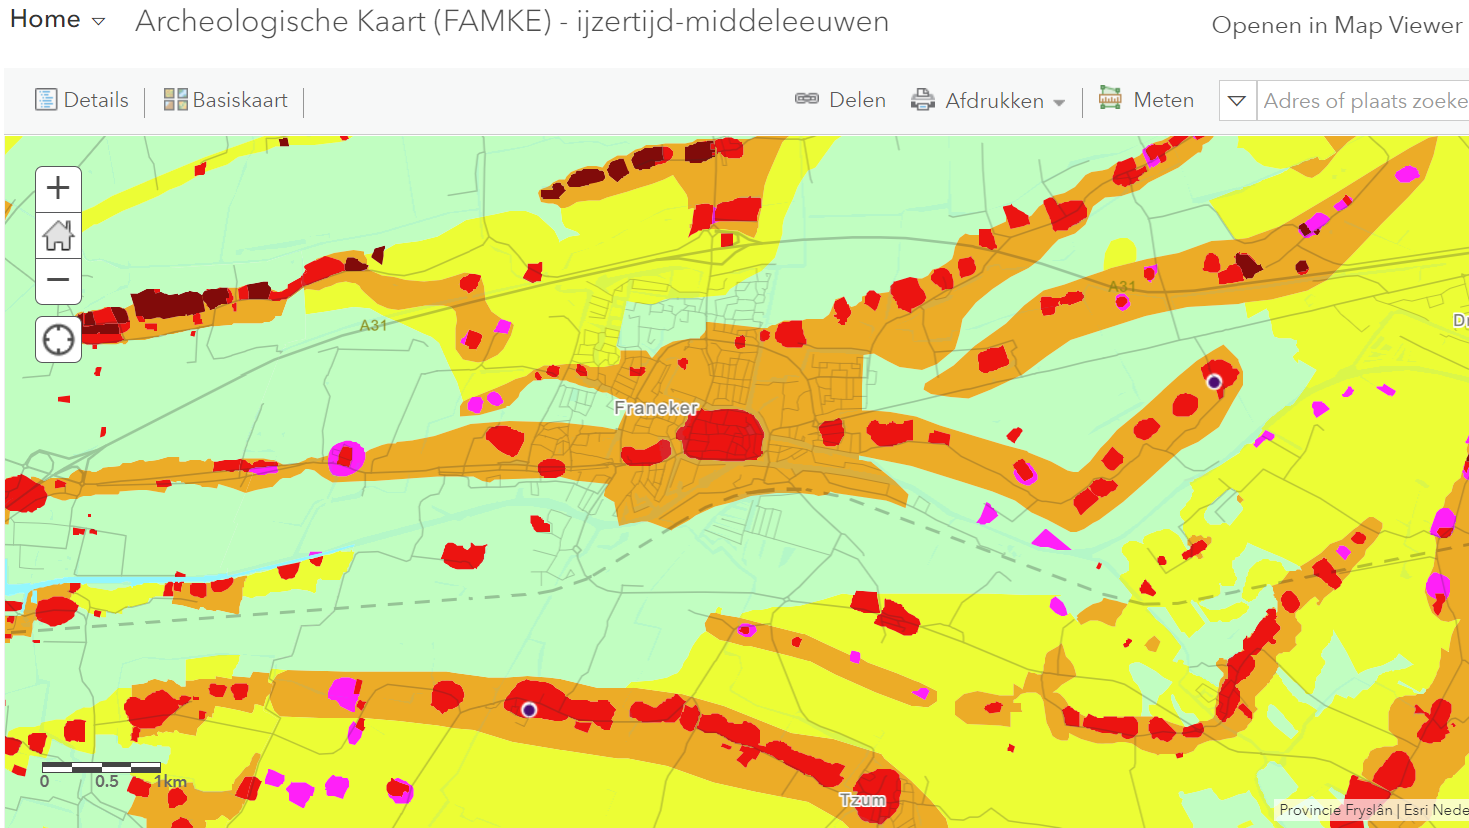Open the Afdrukken print menu
This screenshot has height=828, width=1469.
987,101
